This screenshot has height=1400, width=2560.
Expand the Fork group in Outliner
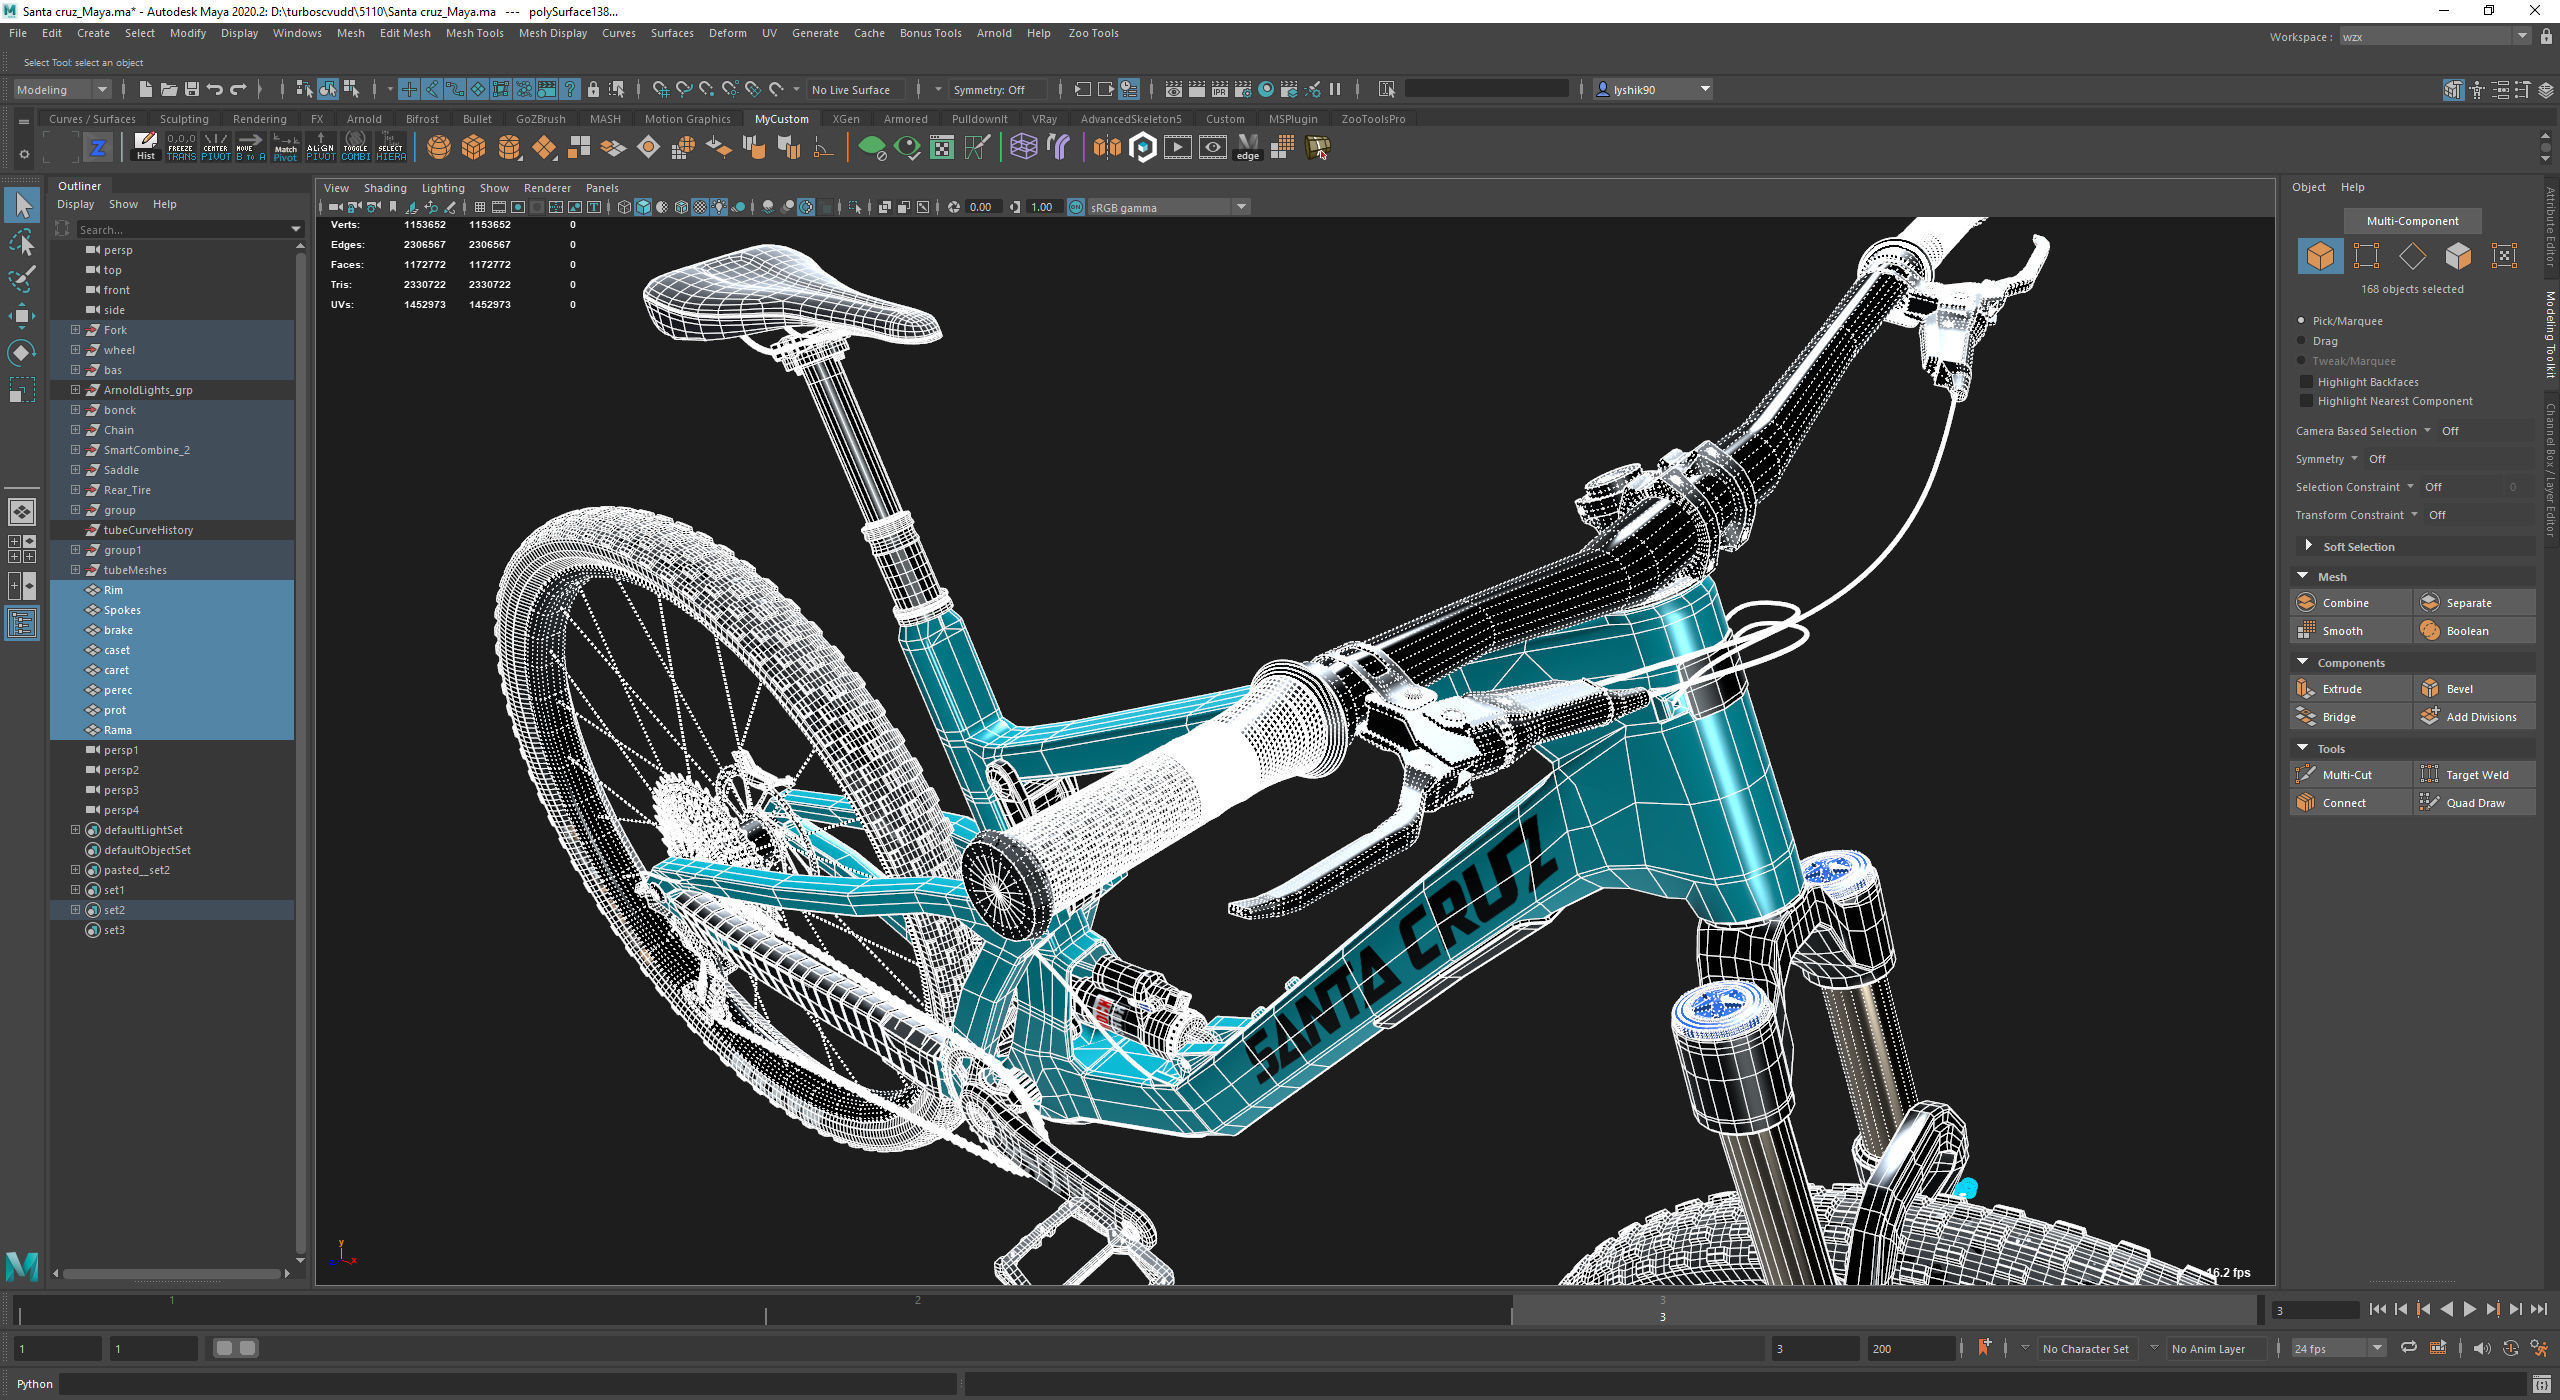(x=75, y=330)
